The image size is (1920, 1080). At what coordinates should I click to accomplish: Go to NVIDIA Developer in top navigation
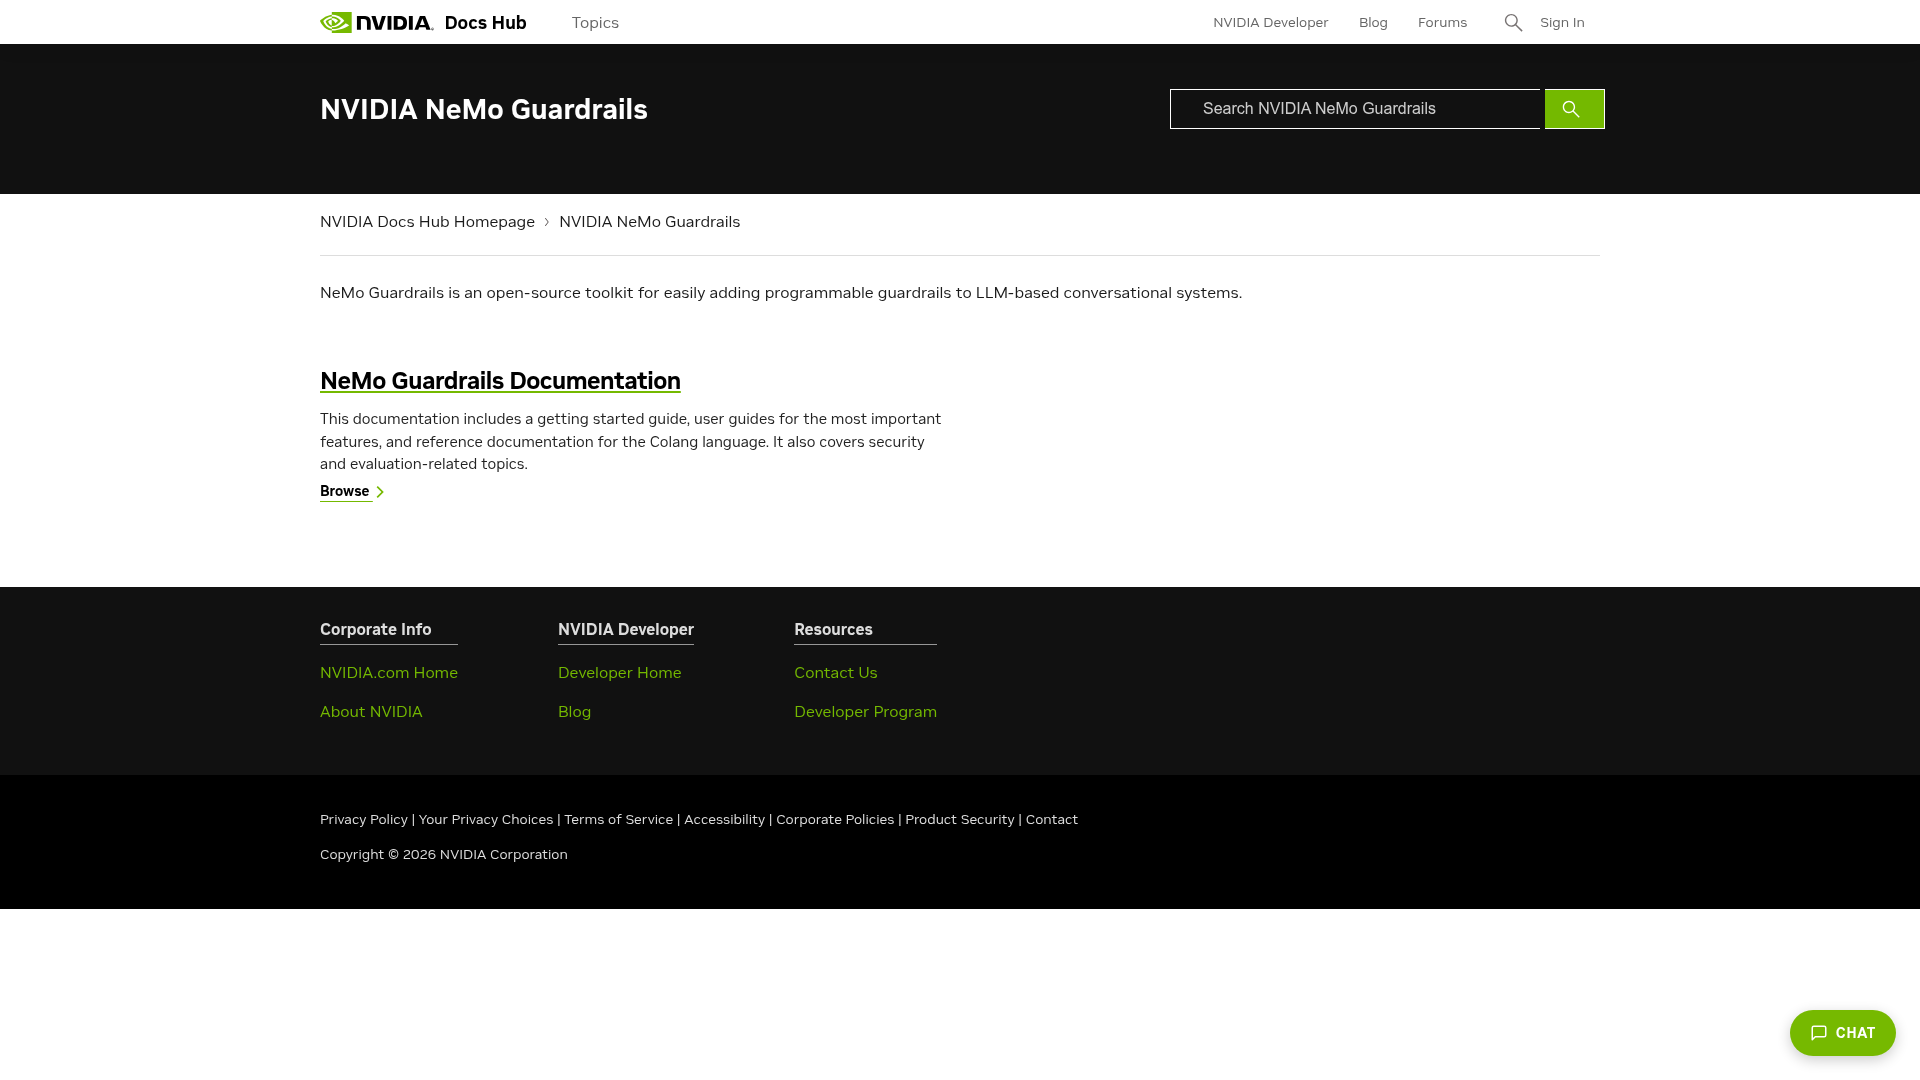coord(1270,22)
